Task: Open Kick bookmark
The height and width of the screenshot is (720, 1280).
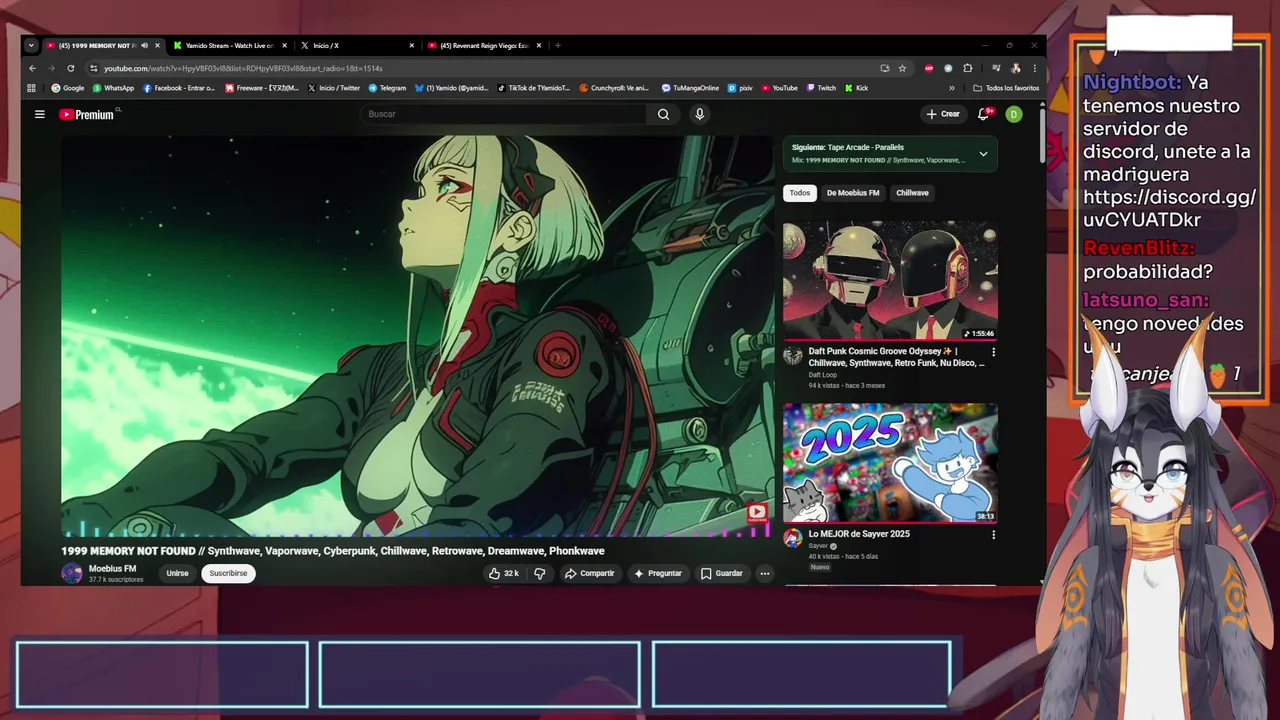Action: click(x=856, y=88)
